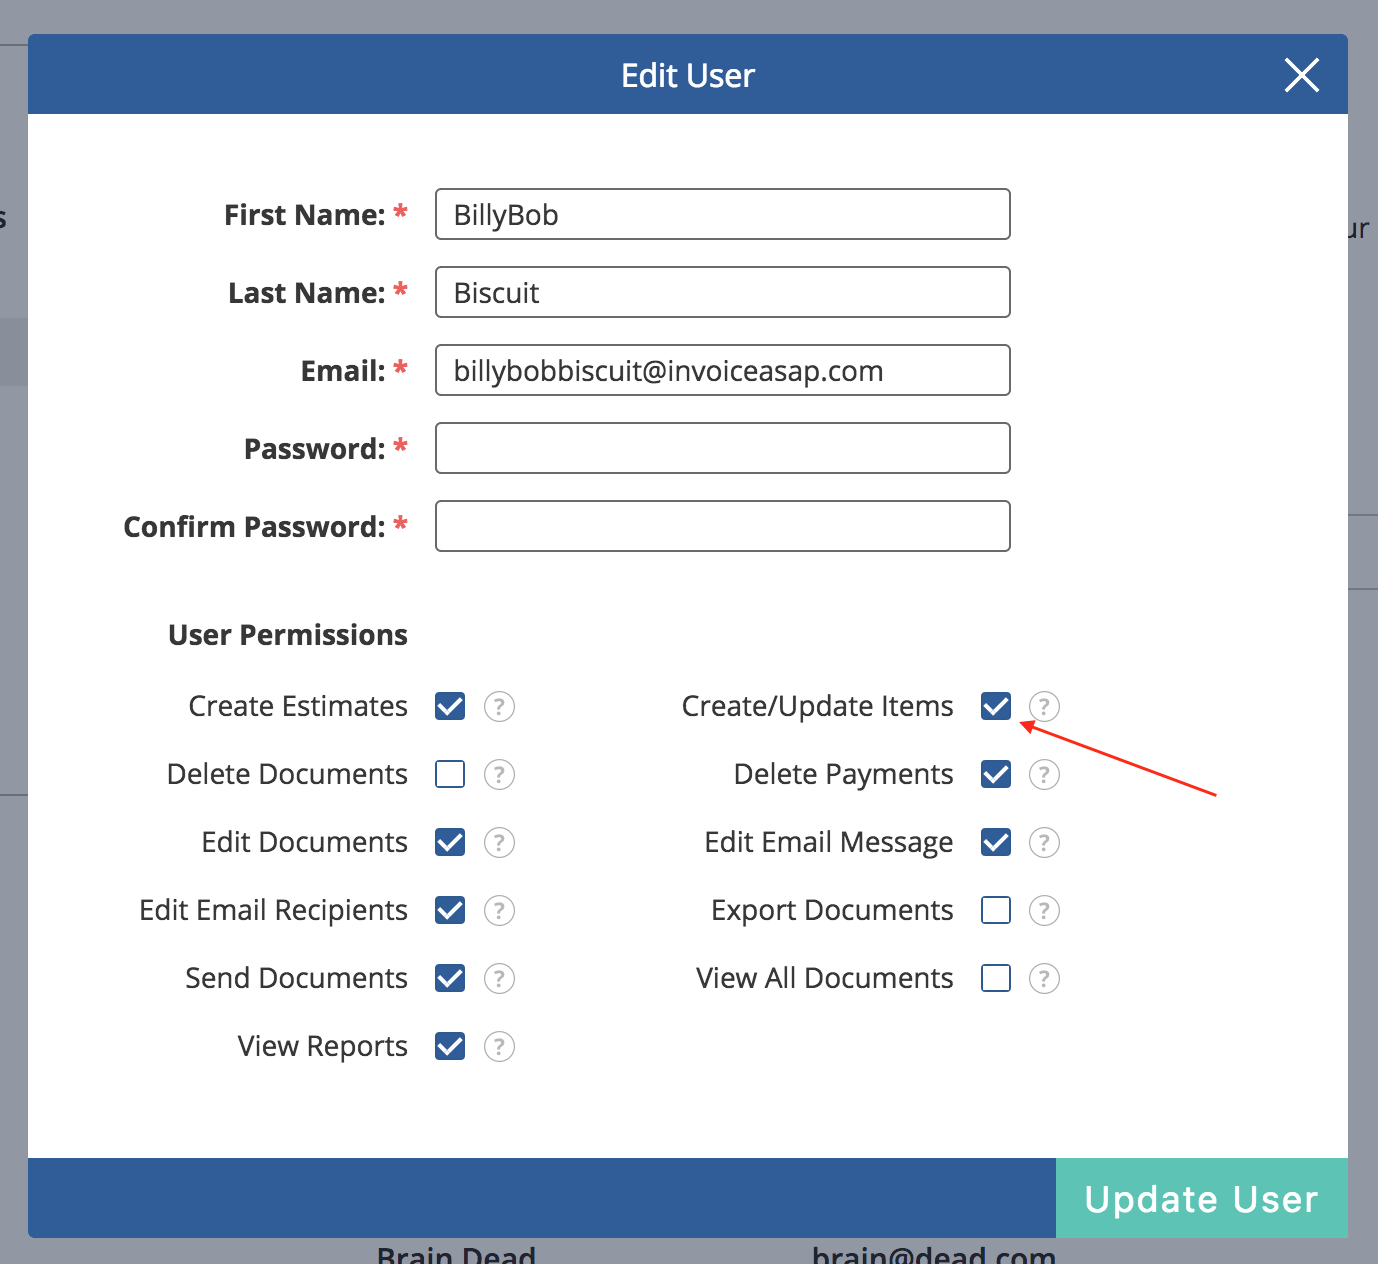Enable Export Documents permission
Image resolution: width=1378 pixels, height=1264 pixels.
[996, 911]
